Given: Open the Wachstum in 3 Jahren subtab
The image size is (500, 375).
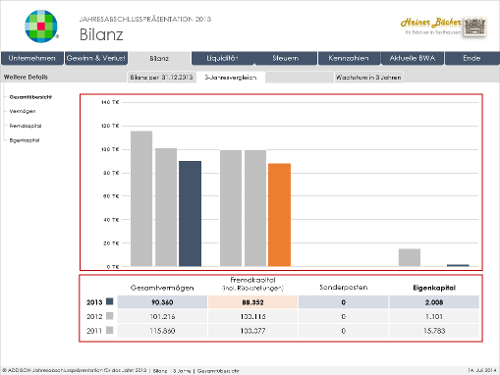Looking at the screenshot, I should [369, 77].
